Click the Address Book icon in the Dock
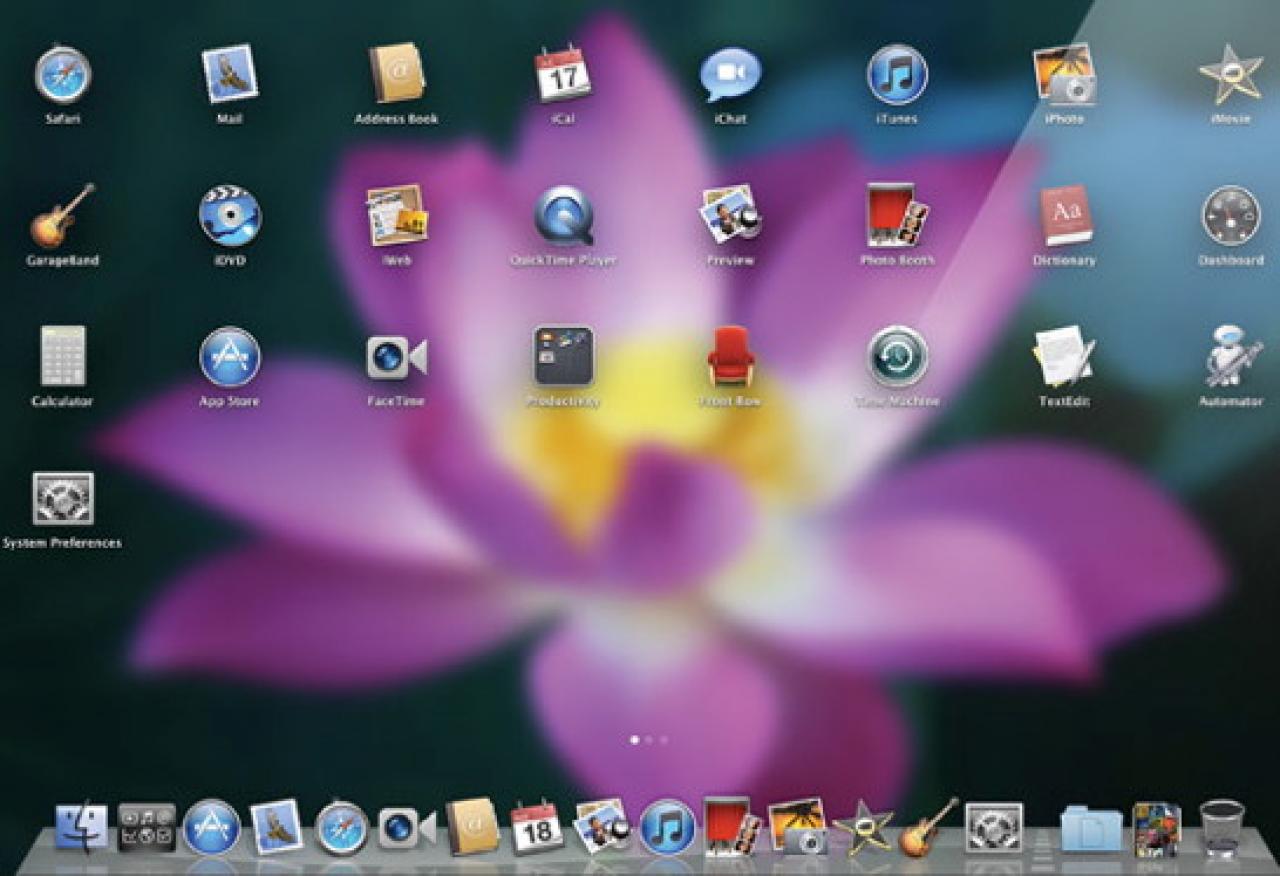This screenshot has height=876, width=1280. [x=472, y=826]
